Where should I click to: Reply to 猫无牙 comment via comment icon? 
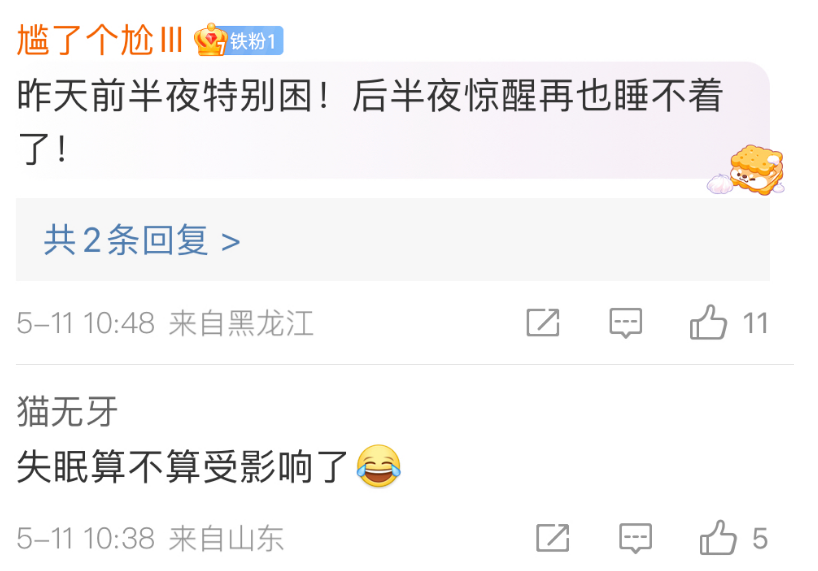coord(635,538)
